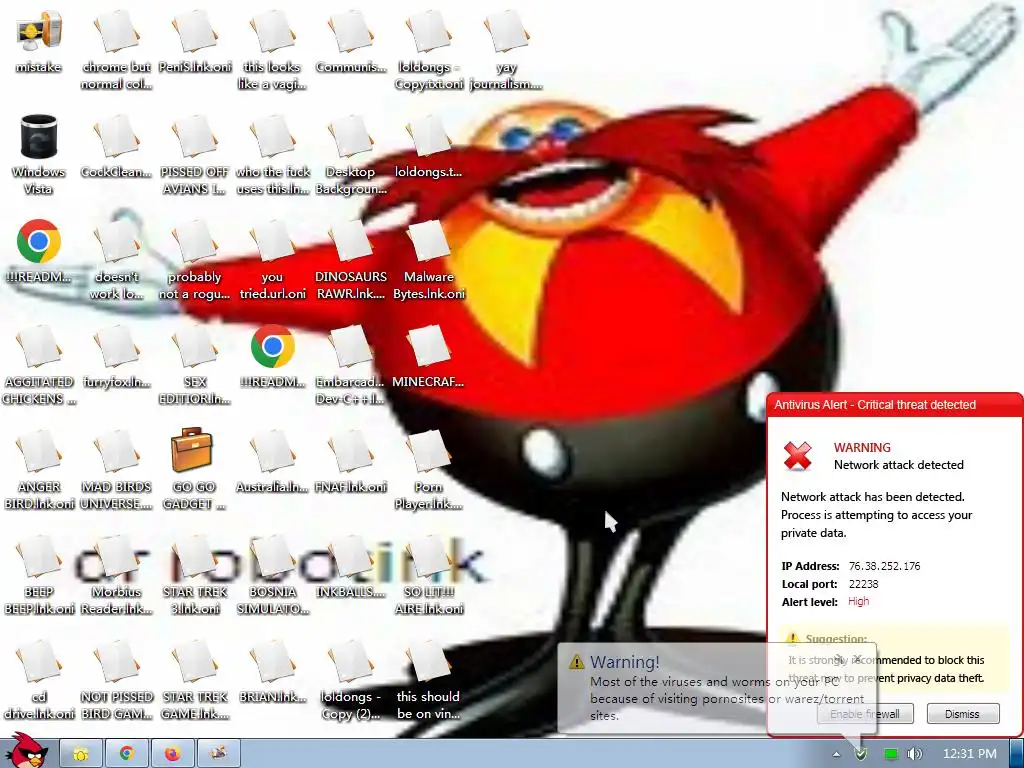Select 'MAD BIRDS UNIVERSE...' desktop file
1024x768 pixels.
pos(117,470)
